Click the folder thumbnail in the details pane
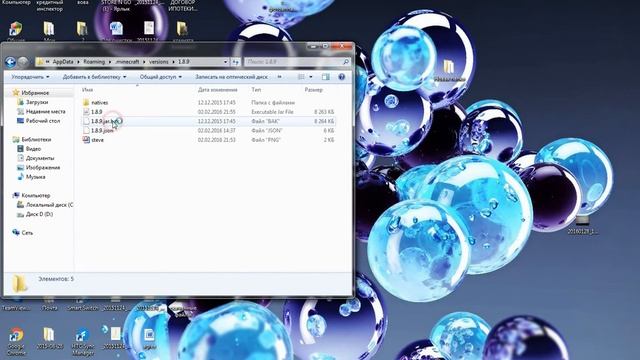 click(19, 283)
